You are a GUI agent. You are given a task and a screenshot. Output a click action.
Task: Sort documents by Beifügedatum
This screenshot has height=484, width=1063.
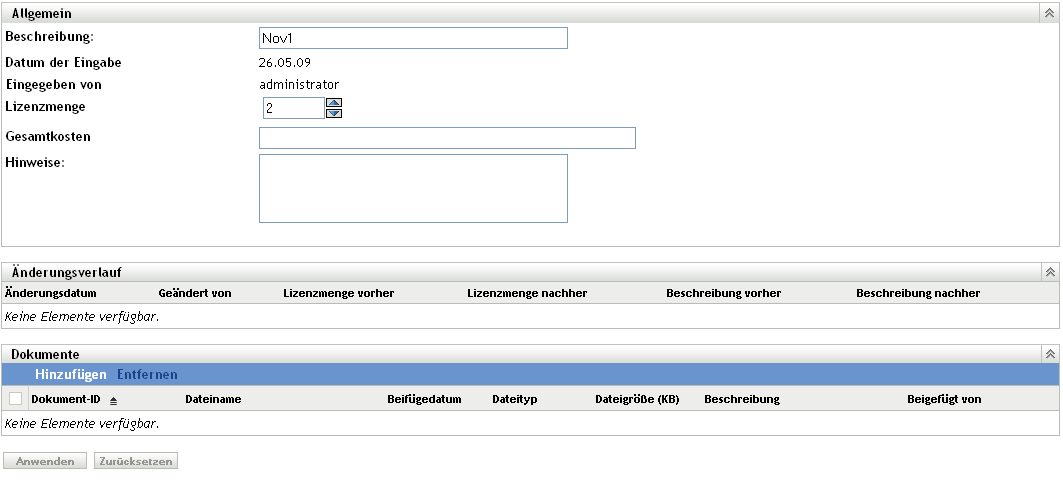(x=424, y=399)
